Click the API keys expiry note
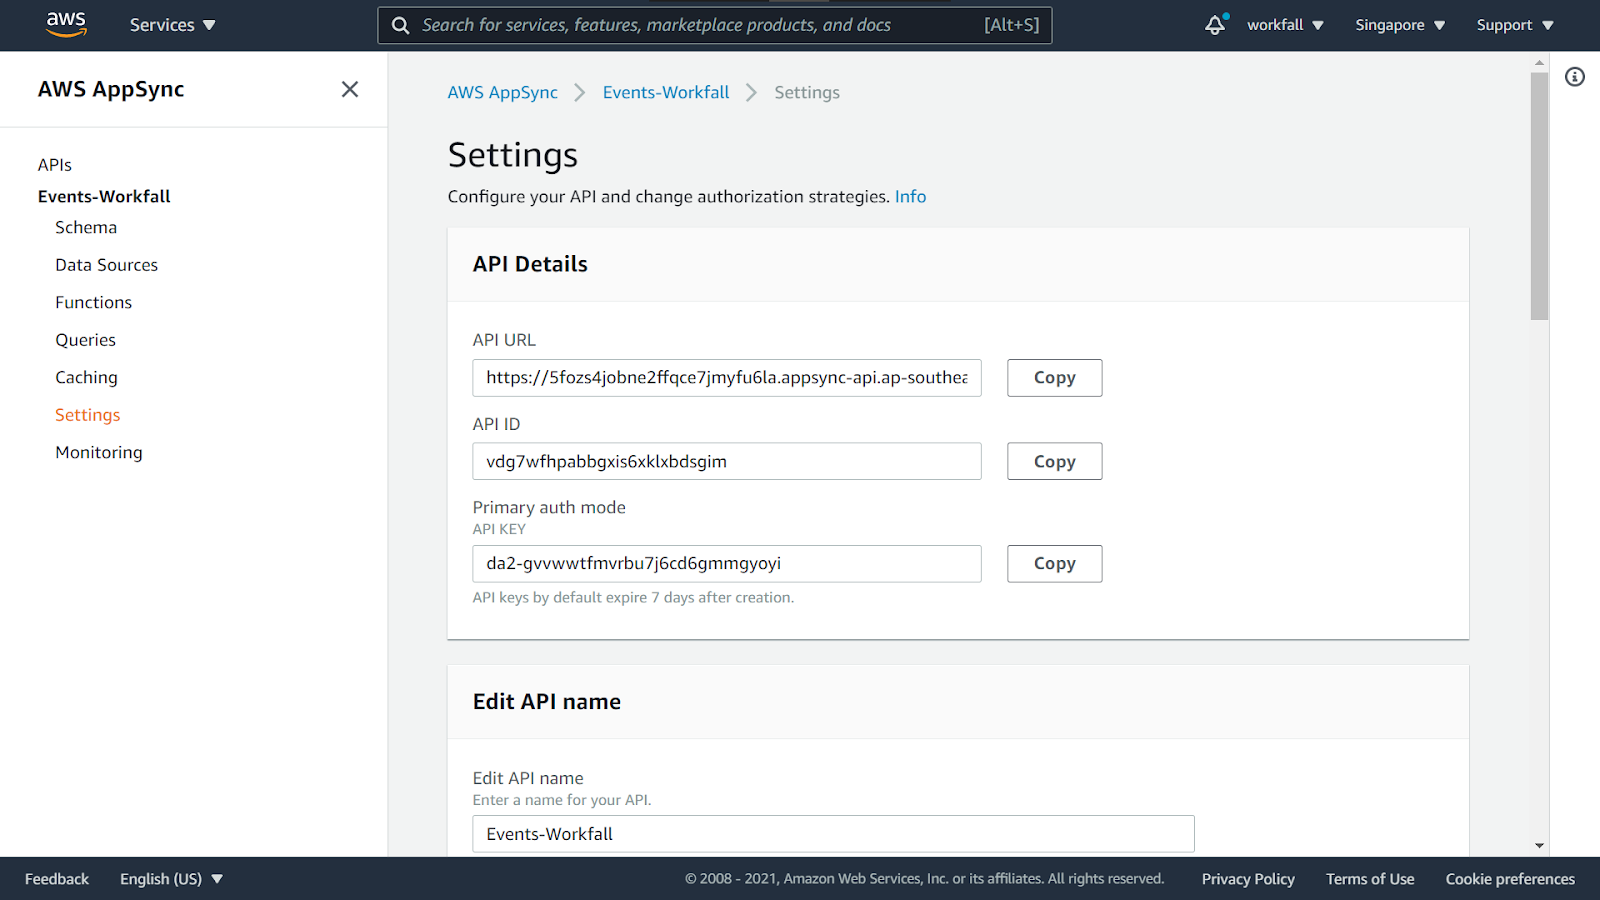Image resolution: width=1600 pixels, height=900 pixels. 633,597
